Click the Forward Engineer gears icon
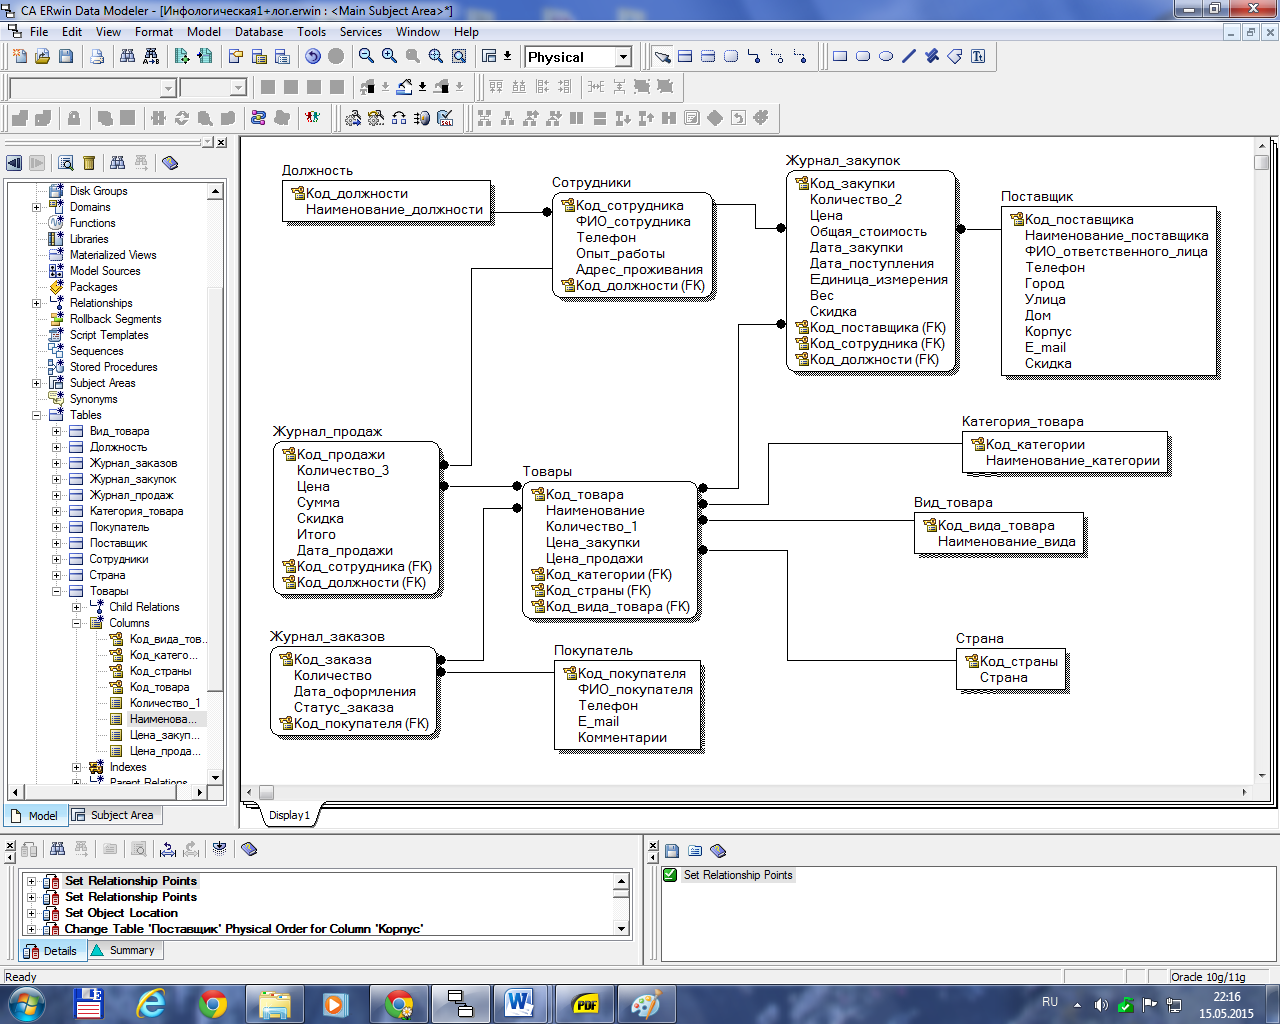Screen dimensions: 1280x1024 click(x=353, y=118)
